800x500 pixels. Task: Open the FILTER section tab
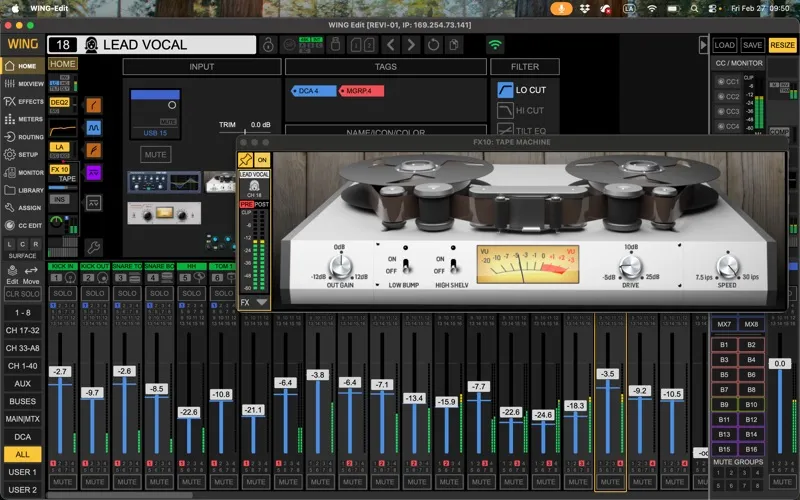point(524,66)
